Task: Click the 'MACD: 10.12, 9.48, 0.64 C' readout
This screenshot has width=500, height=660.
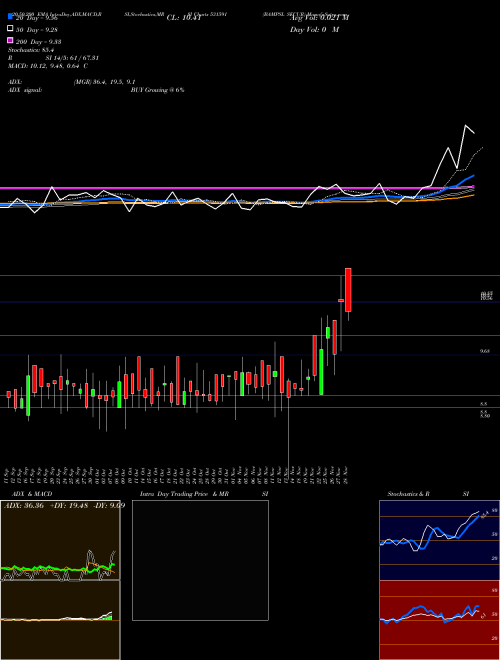Action: [x=48, y=66]
